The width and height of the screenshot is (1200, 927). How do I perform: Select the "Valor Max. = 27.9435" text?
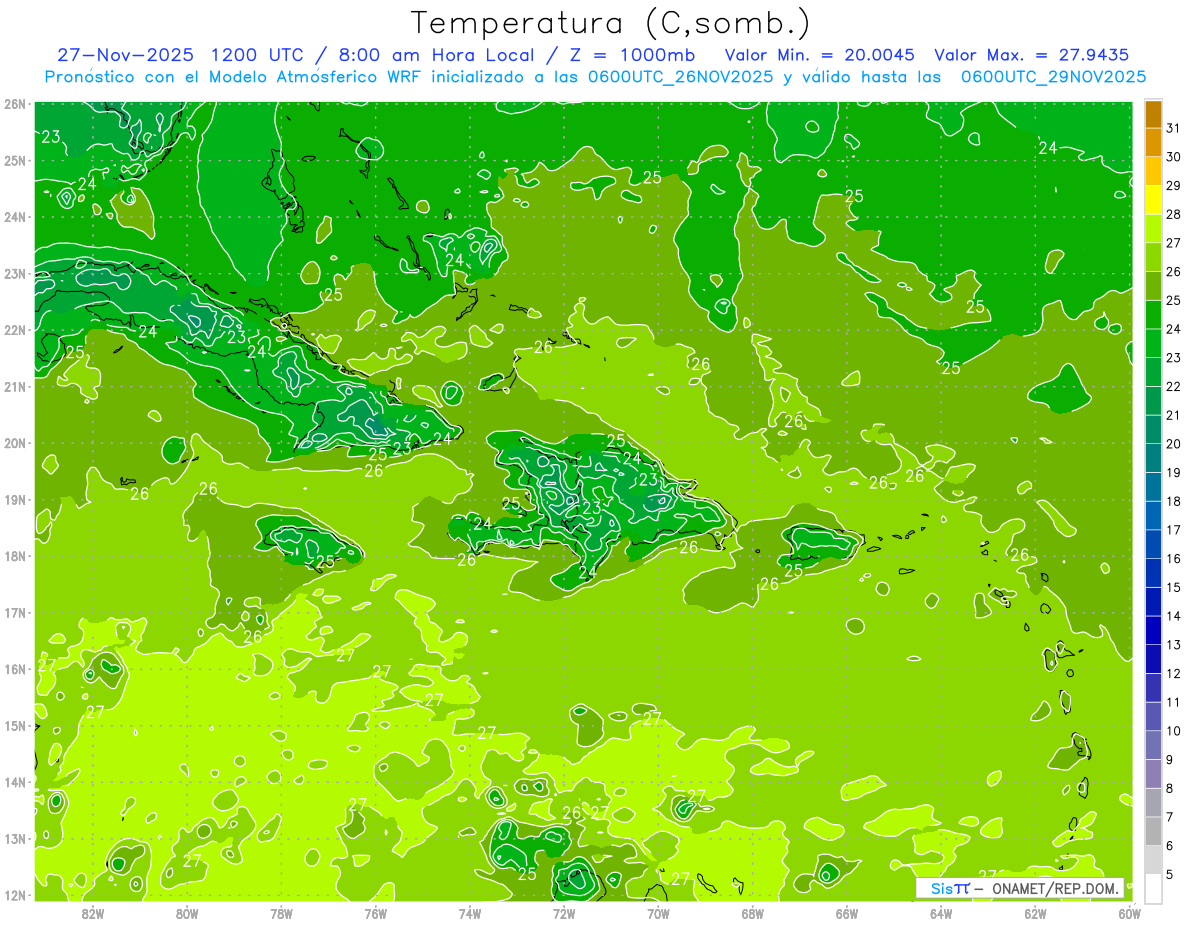pos(1033,55)
